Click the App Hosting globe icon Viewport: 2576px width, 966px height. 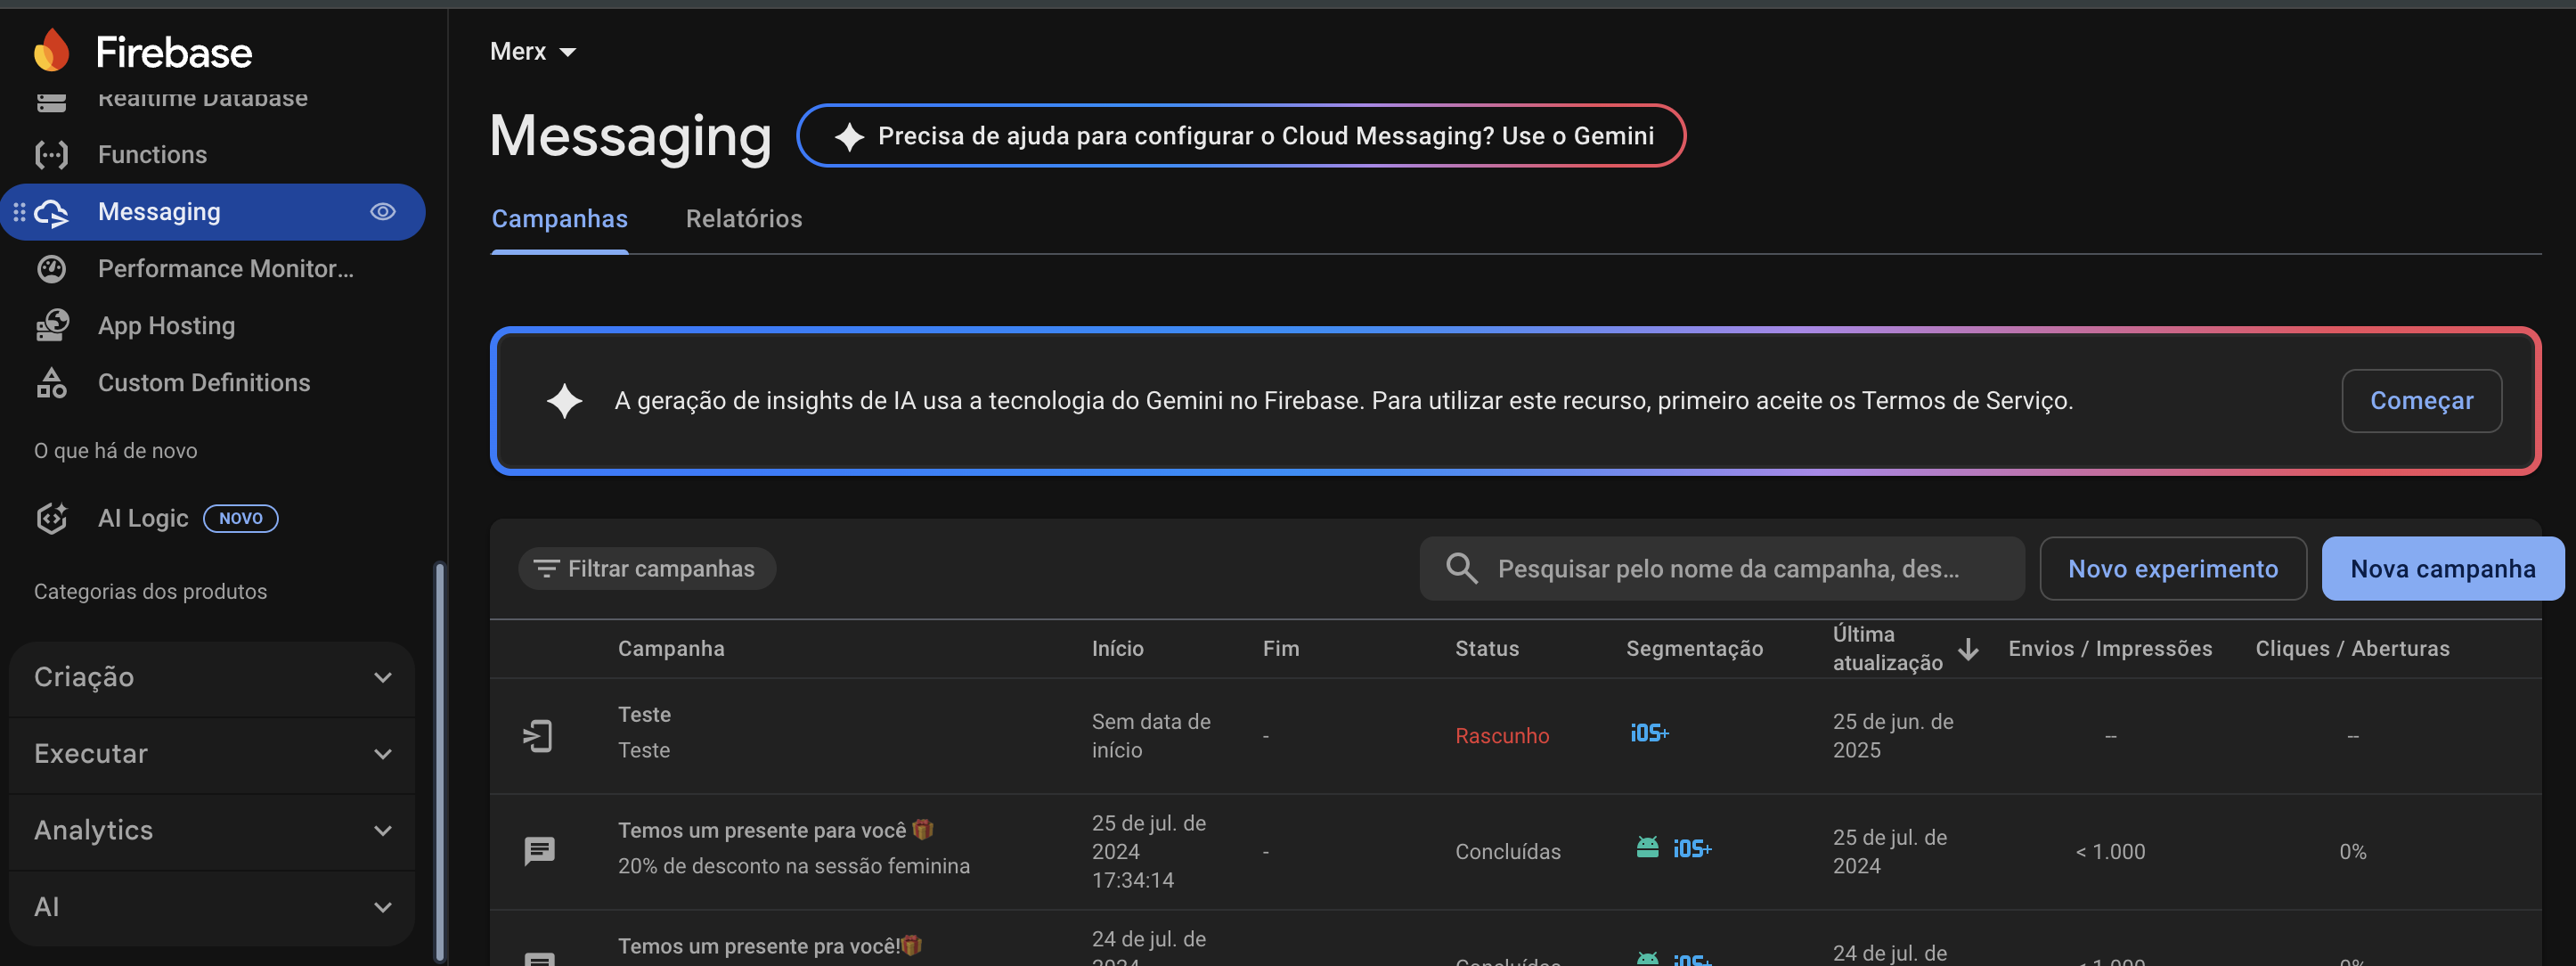51,326
